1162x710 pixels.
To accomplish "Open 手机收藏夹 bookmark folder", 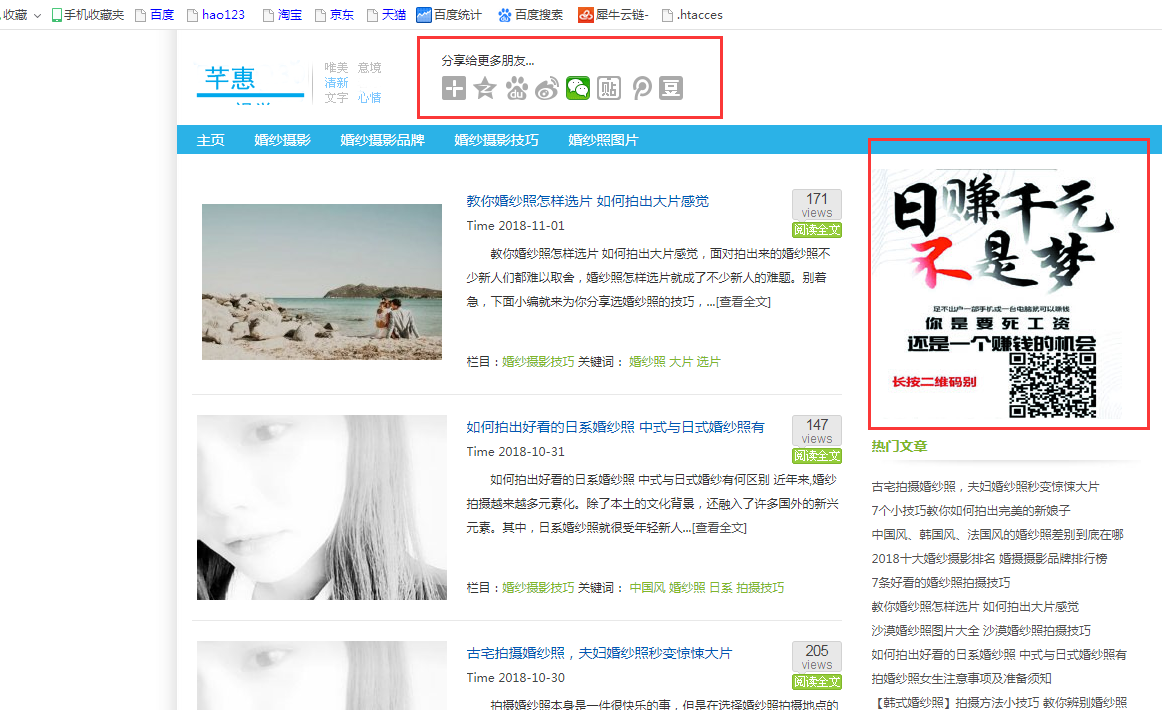I will [x=87, y=15].
